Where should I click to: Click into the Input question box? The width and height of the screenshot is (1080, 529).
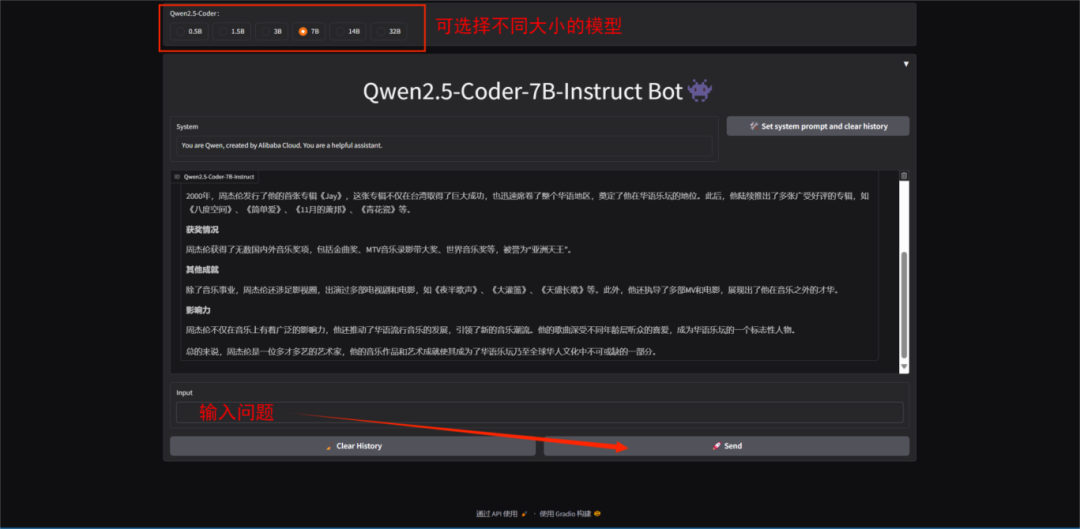click(x=539, y=413)
